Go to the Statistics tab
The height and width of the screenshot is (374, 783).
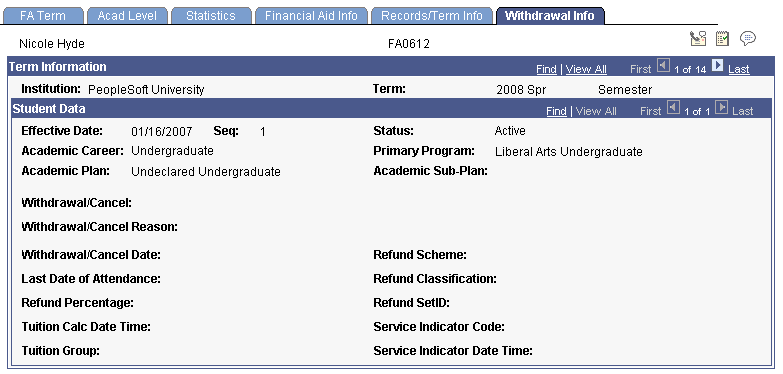(x=211, y=15)
